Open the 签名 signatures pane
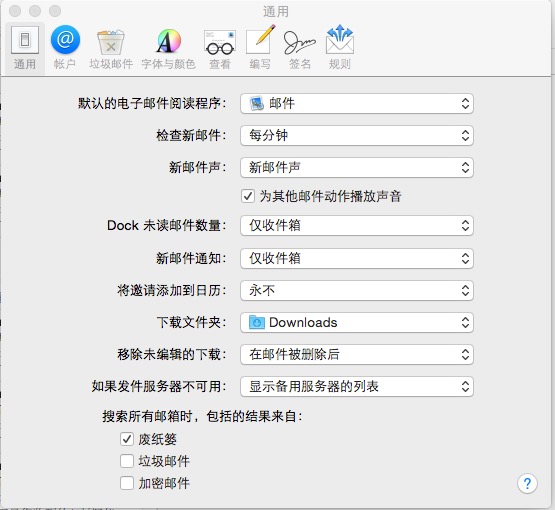 pyautogui.click(x=300, y=48)
